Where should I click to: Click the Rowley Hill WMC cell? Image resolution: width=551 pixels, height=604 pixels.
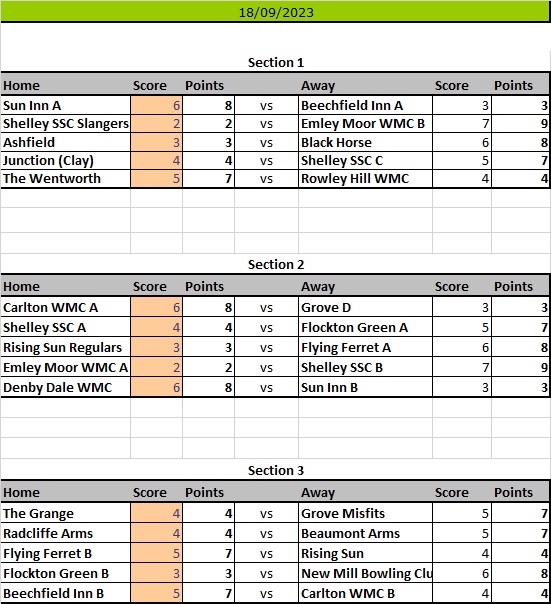pyautogui.click(x=365, y=179)
